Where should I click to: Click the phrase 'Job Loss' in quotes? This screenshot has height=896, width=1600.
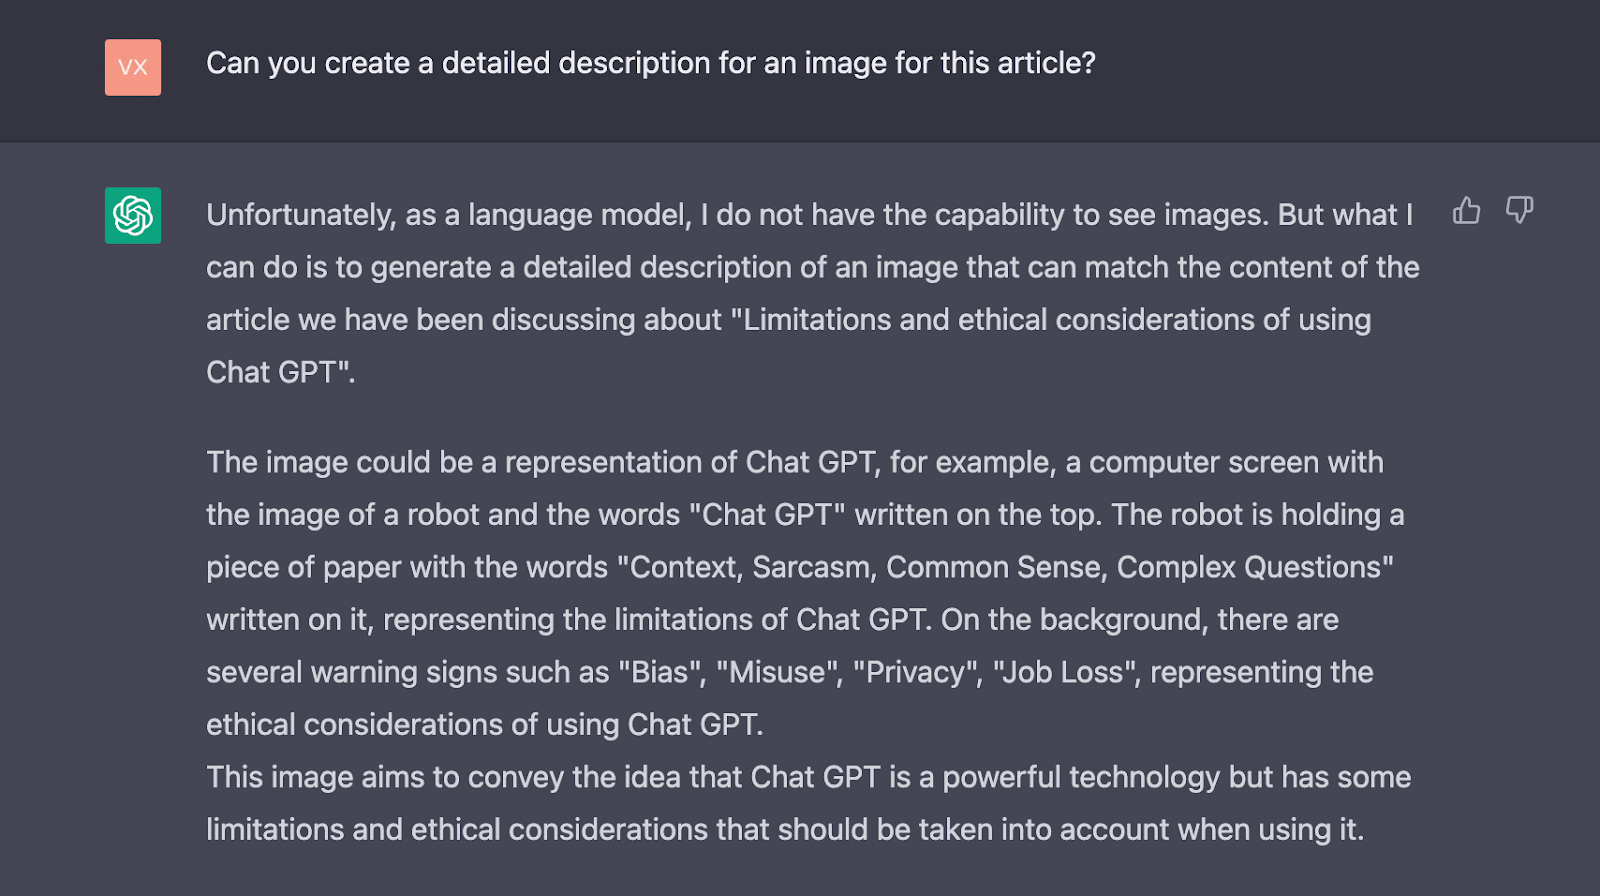click(x=1064, y=671)
